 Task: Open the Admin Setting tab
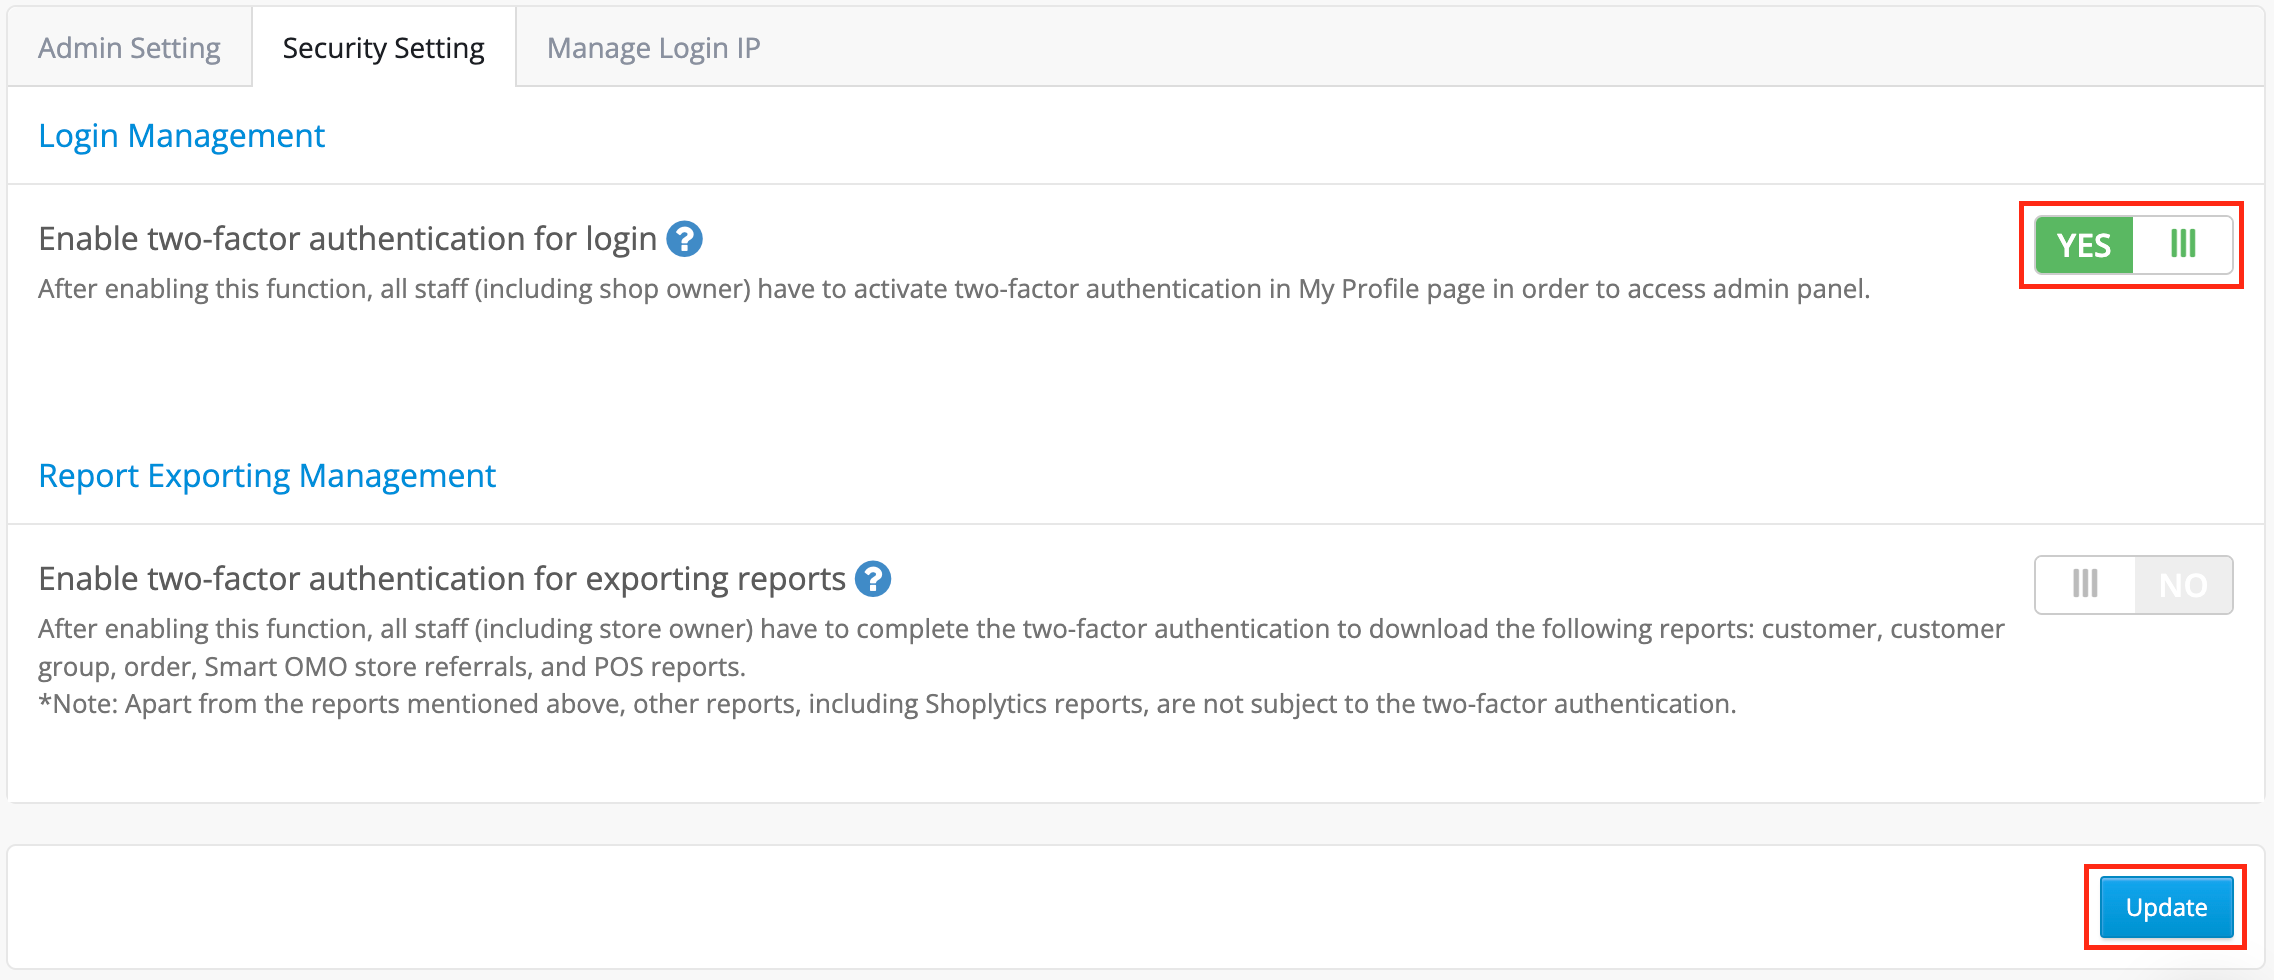(x=129, y=48)
